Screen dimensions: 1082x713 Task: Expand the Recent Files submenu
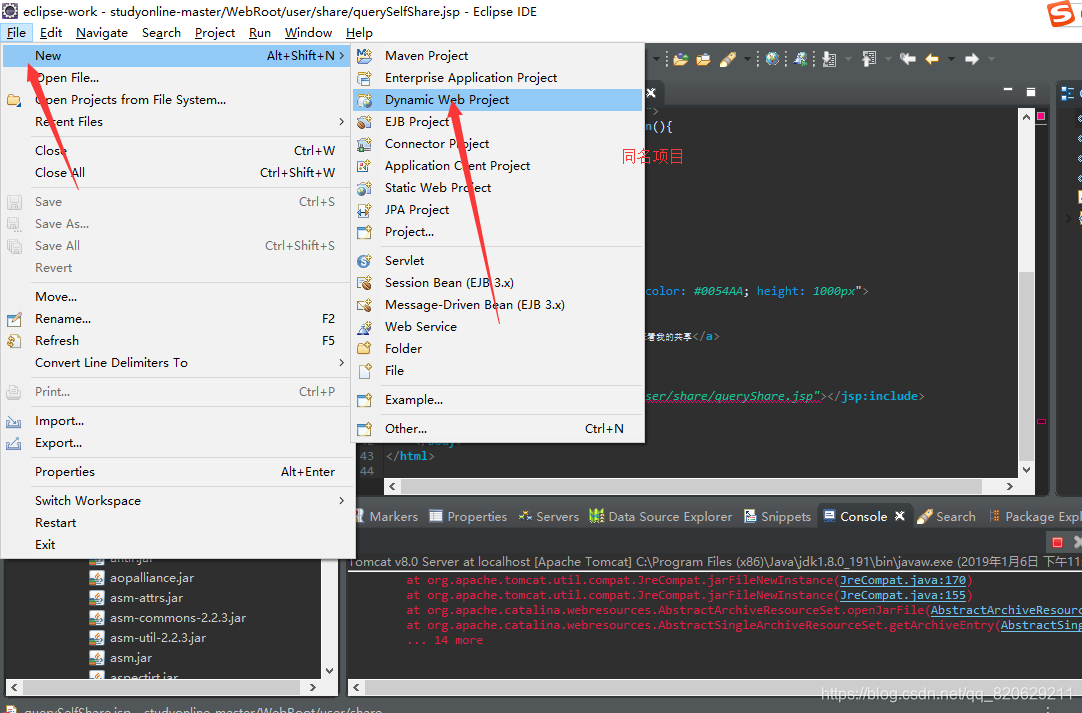click(179, 121)
